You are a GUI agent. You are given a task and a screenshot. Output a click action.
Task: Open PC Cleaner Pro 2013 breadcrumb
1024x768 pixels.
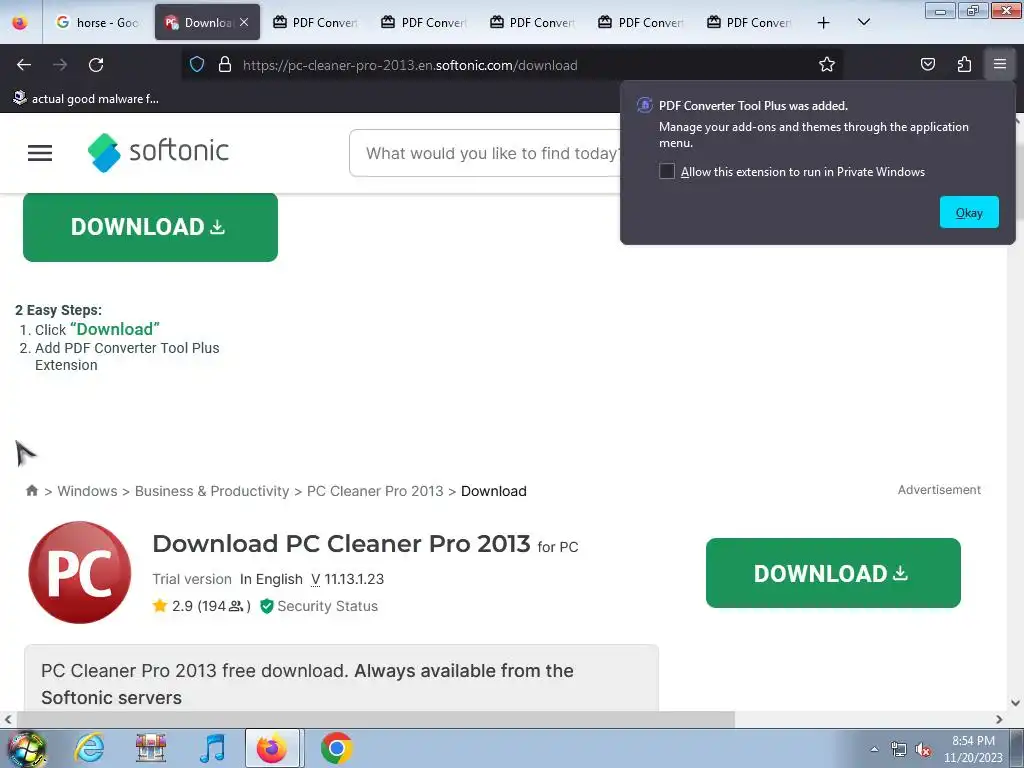(375, 491)
